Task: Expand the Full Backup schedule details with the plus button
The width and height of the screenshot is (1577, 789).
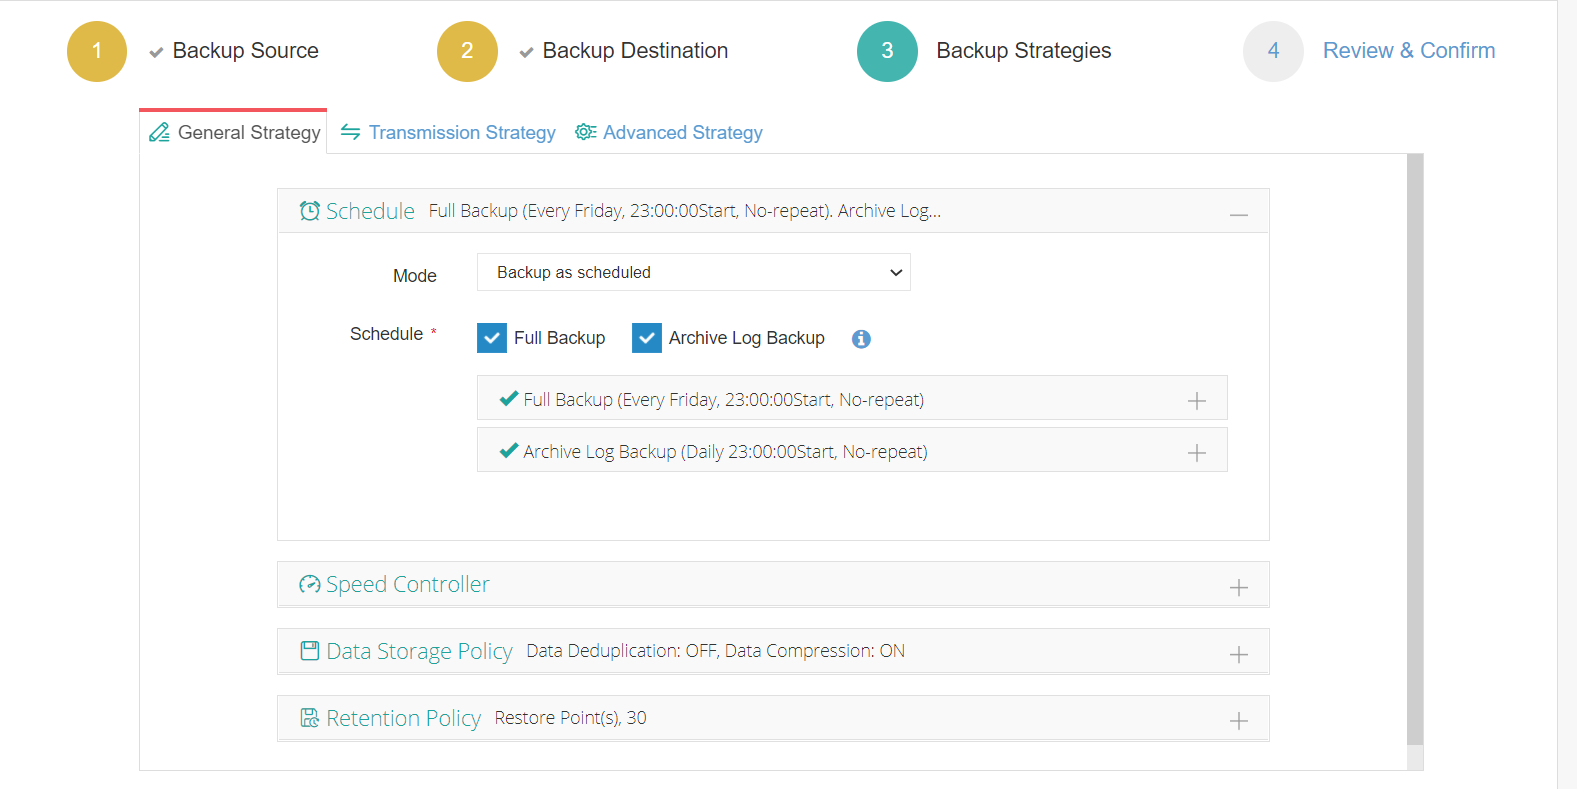Action: point(1197,401)
